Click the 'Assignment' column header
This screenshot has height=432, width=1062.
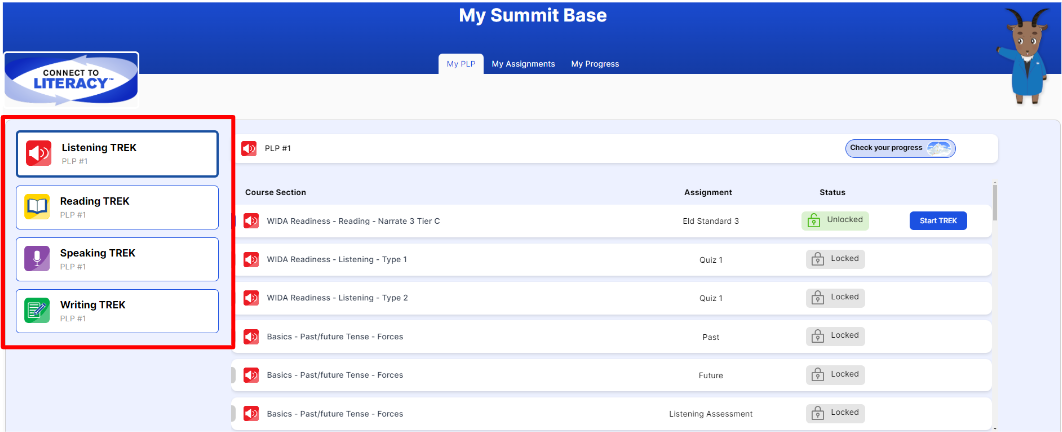pos(708,192)
